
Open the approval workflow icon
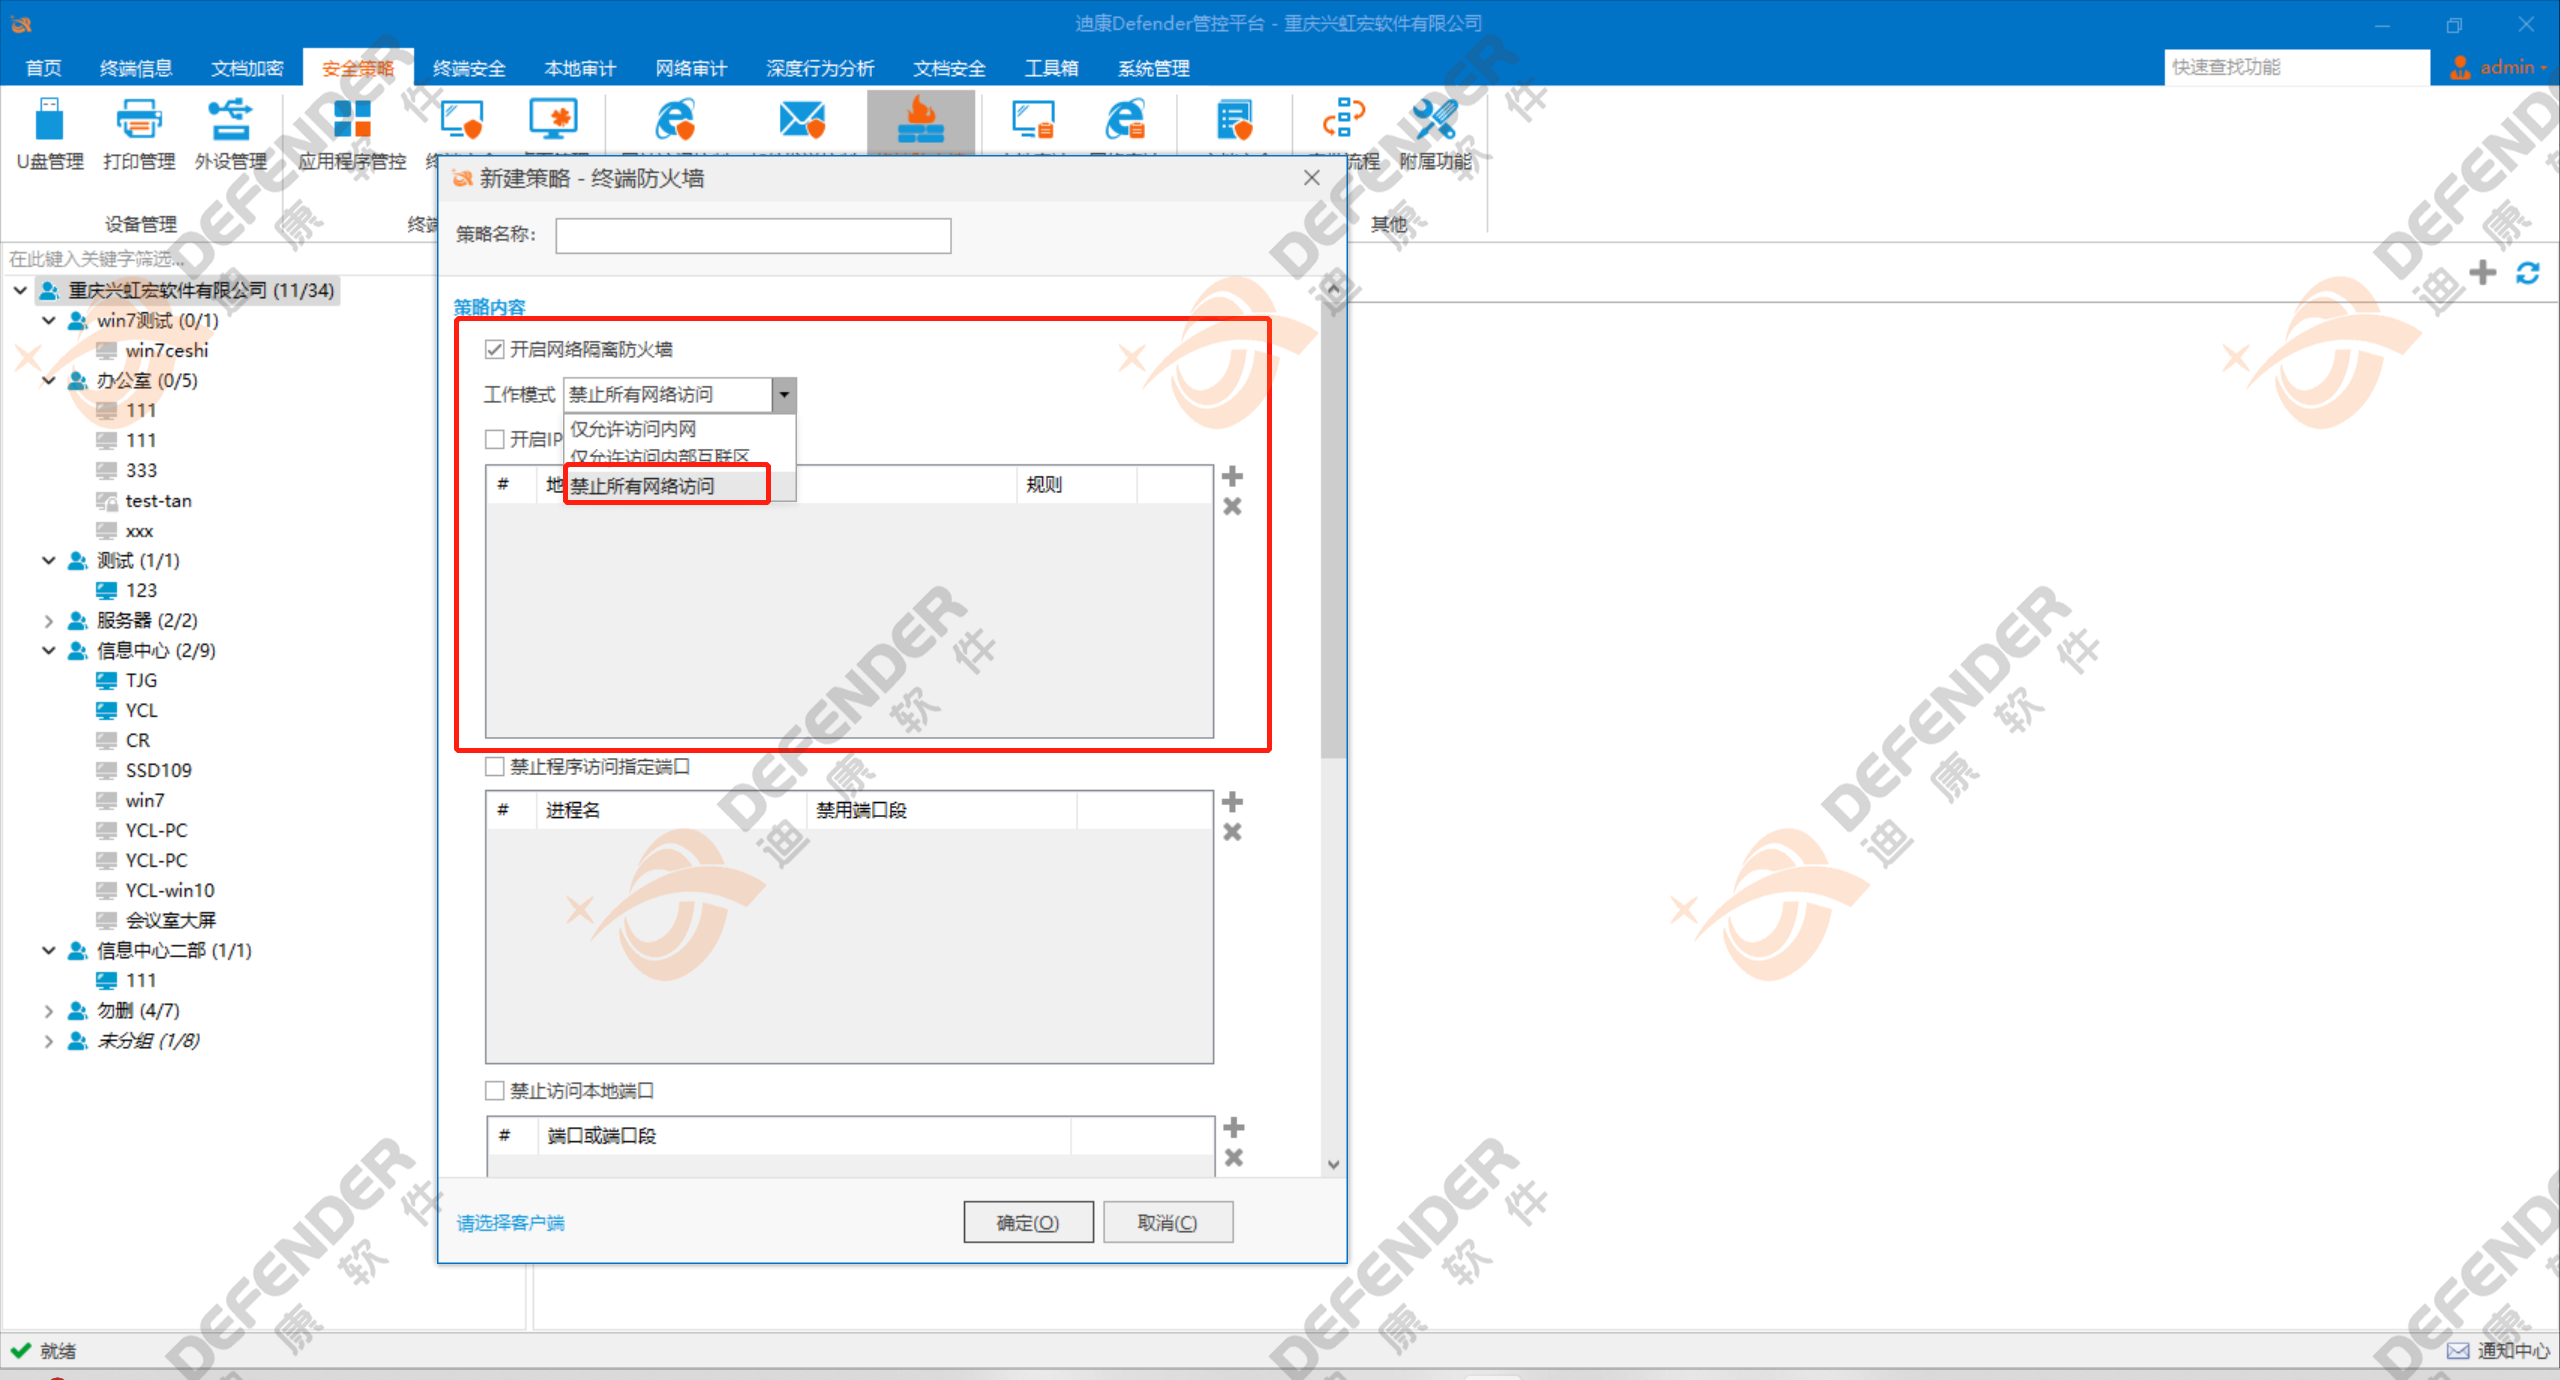coord(1344,120)
